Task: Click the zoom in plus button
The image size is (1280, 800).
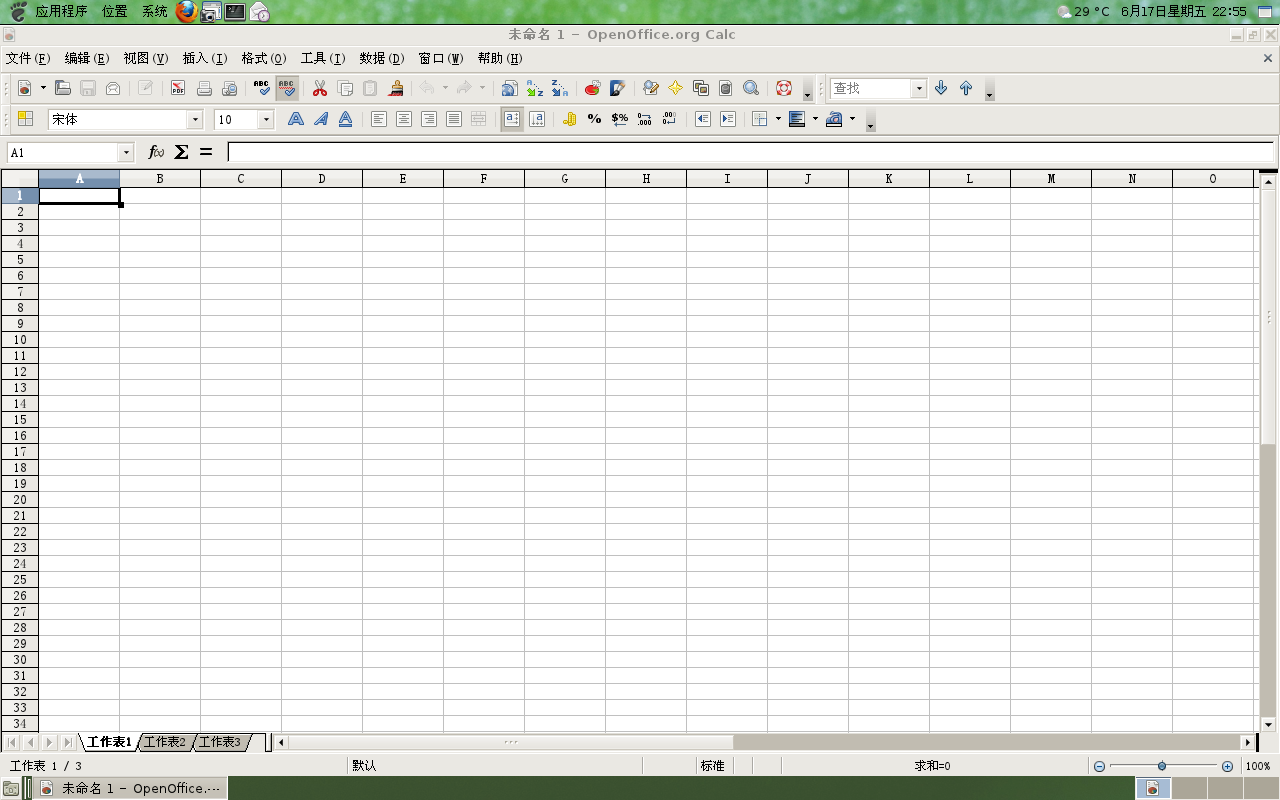Action: click(x=1227, y=766)
